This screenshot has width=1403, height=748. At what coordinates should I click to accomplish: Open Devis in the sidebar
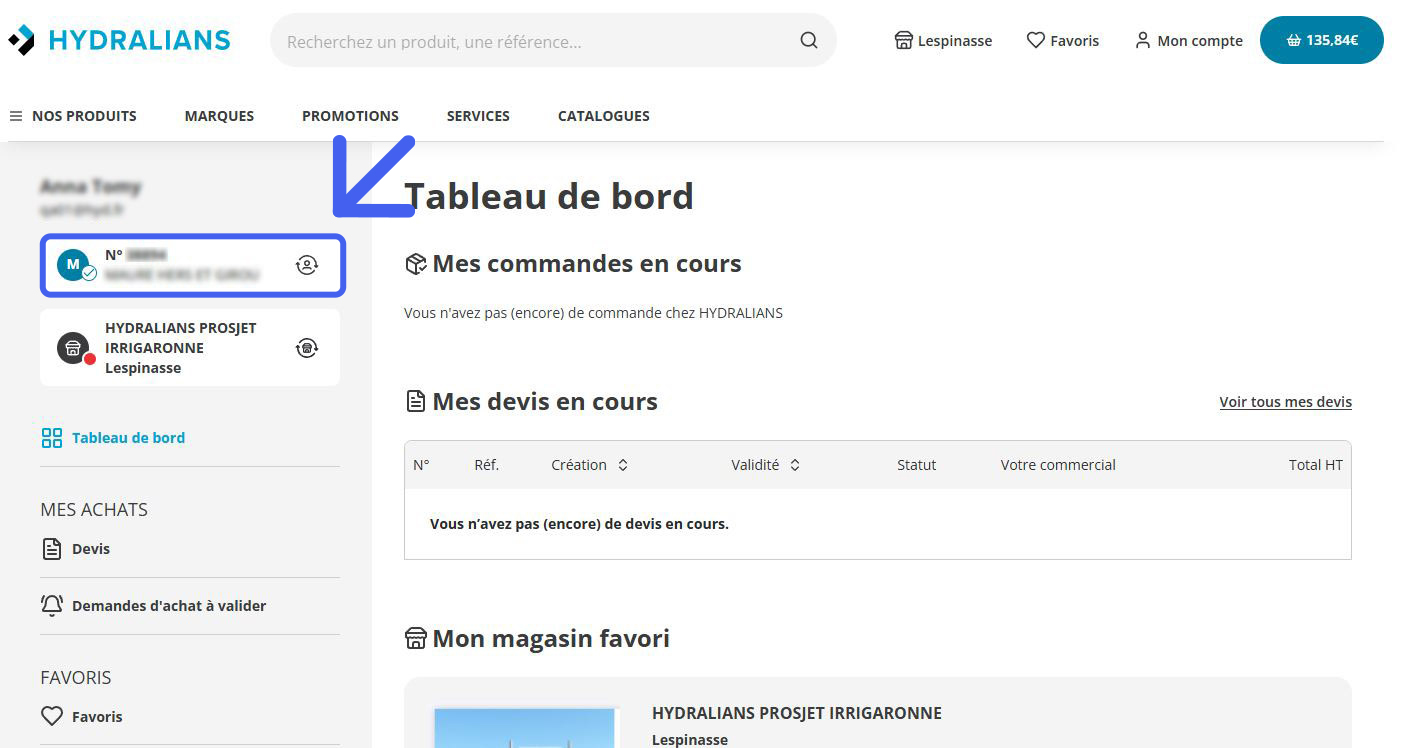tap(76, 549)
